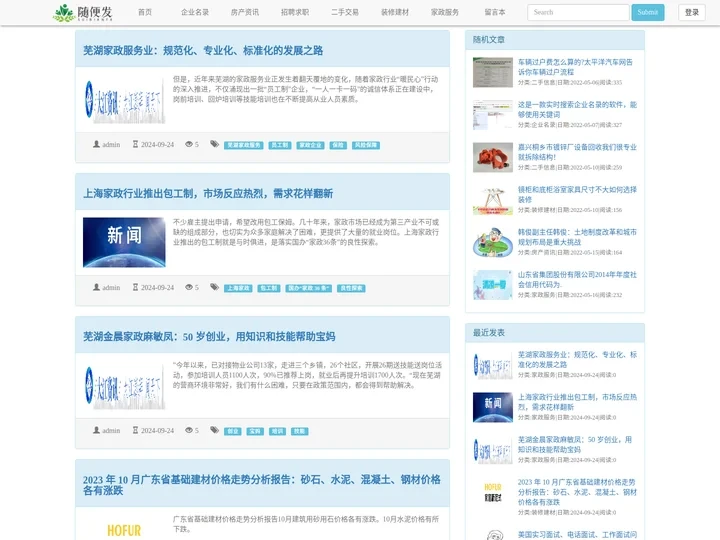
Task: Open the 首页 menu item
Action: pos(145,12)
